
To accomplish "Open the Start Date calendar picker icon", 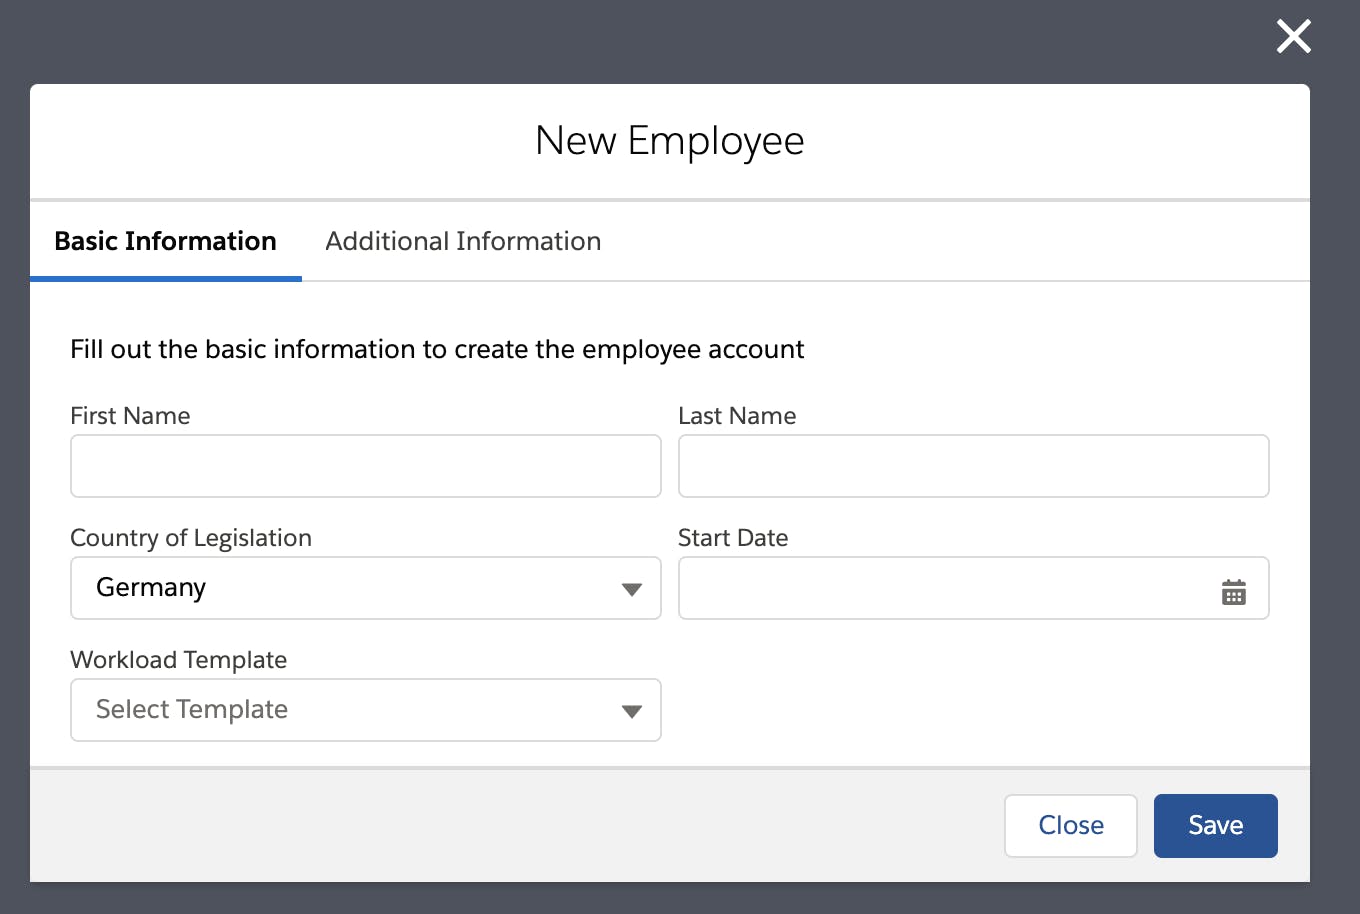I will [1234, 592].
